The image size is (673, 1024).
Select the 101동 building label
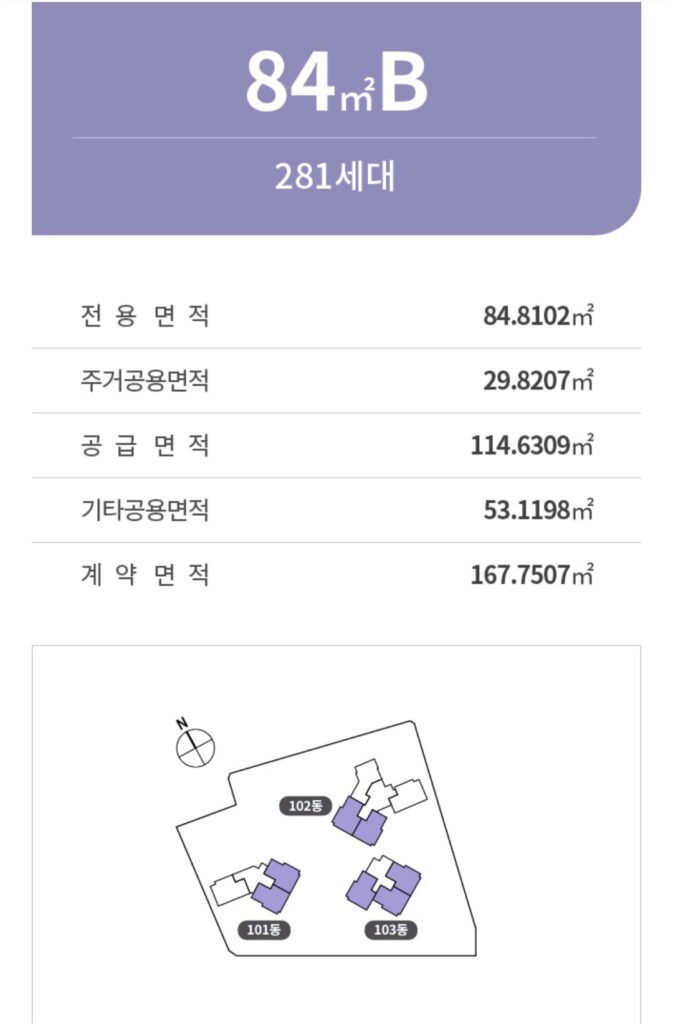[264, 929]
